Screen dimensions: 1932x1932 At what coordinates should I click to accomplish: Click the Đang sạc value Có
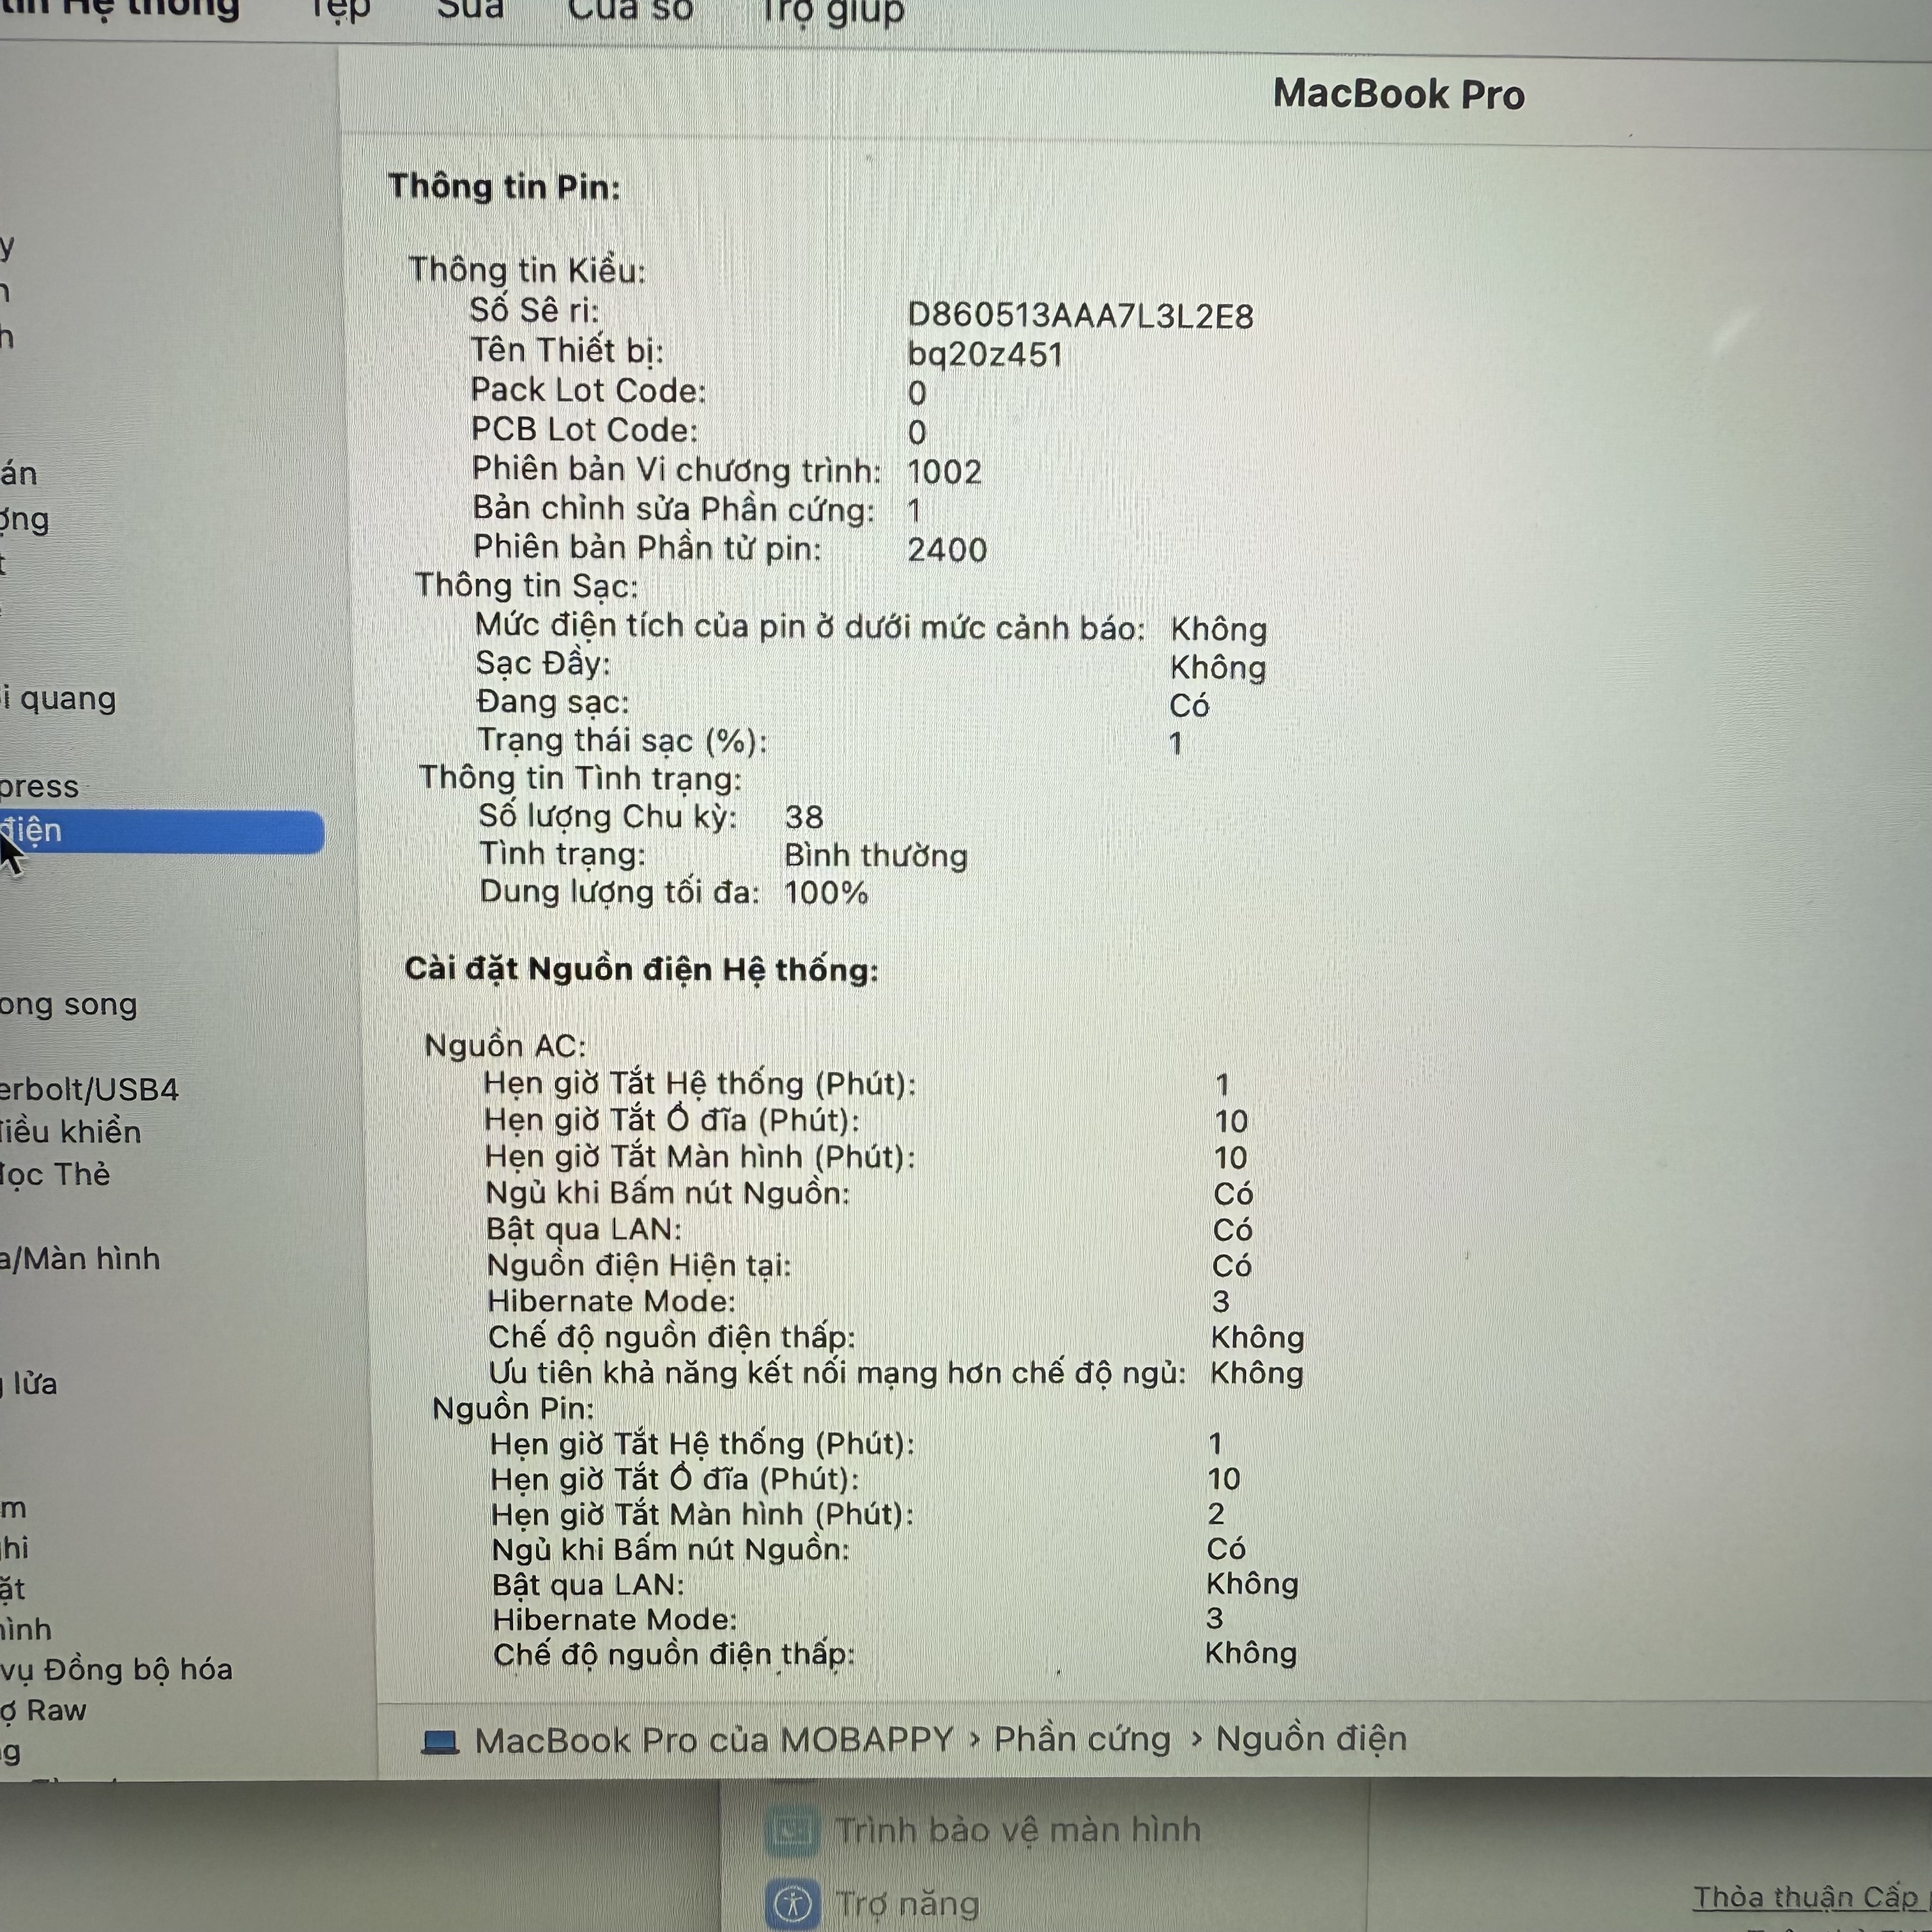tap(1189, 705)
